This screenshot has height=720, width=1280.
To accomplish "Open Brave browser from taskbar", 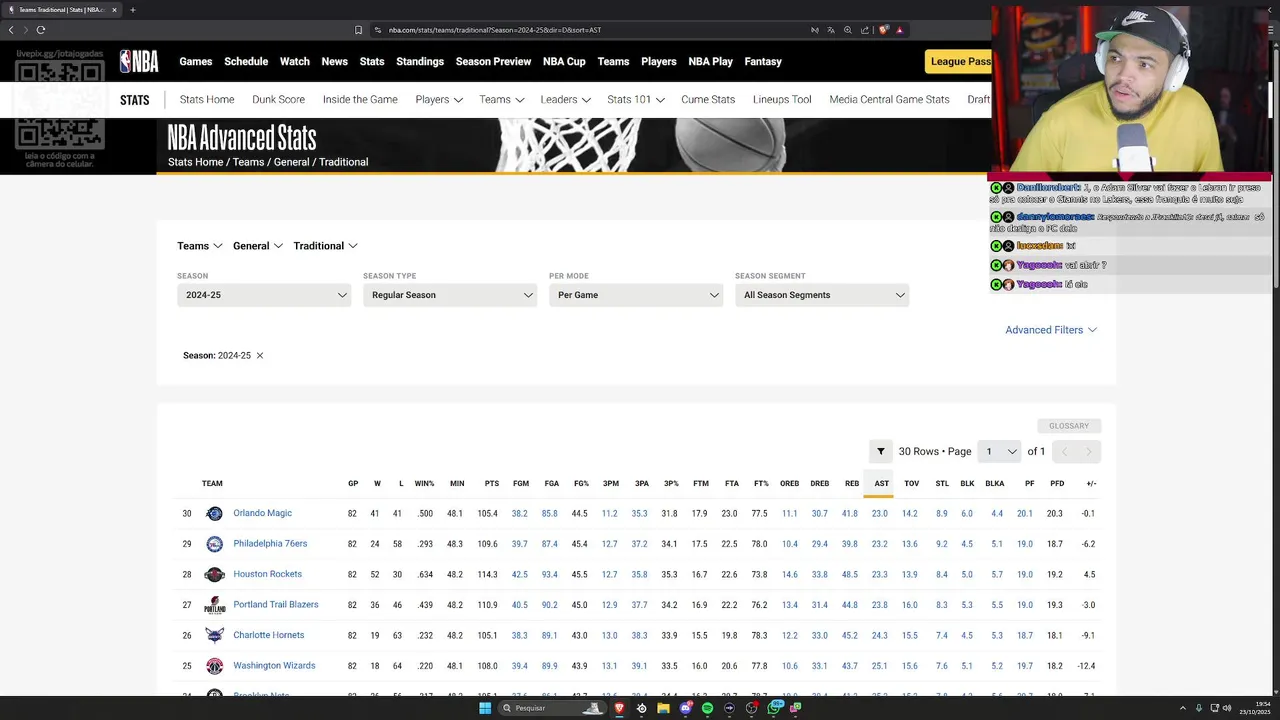I will [619, 708].
